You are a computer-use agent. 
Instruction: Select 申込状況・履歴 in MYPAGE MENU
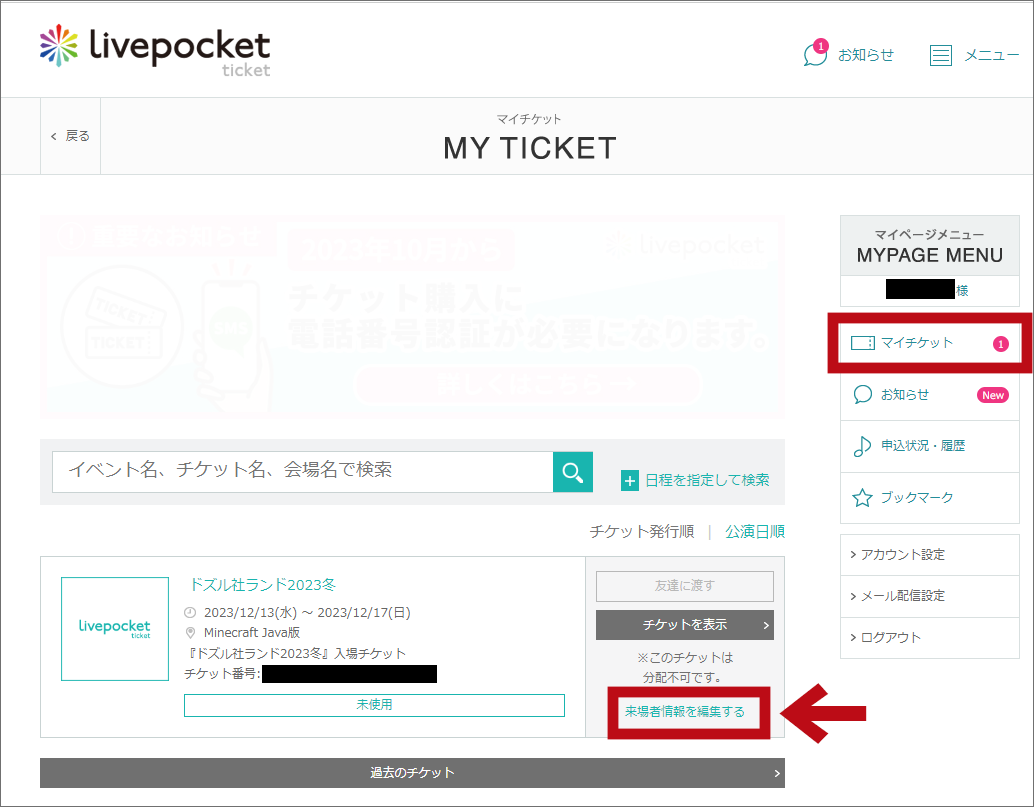930,446
